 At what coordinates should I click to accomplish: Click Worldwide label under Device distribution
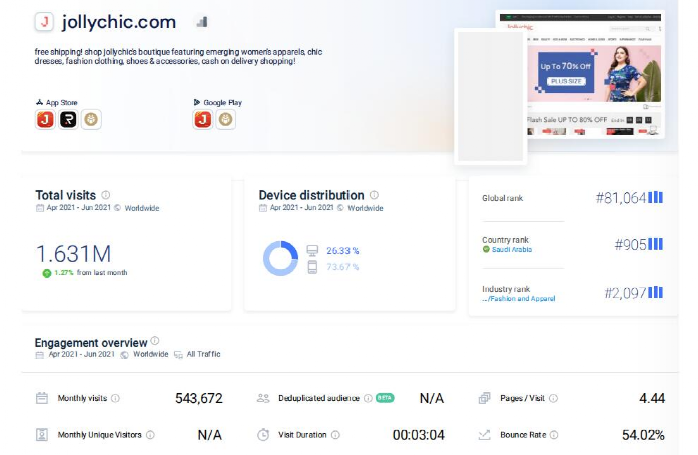click(365, 208)
